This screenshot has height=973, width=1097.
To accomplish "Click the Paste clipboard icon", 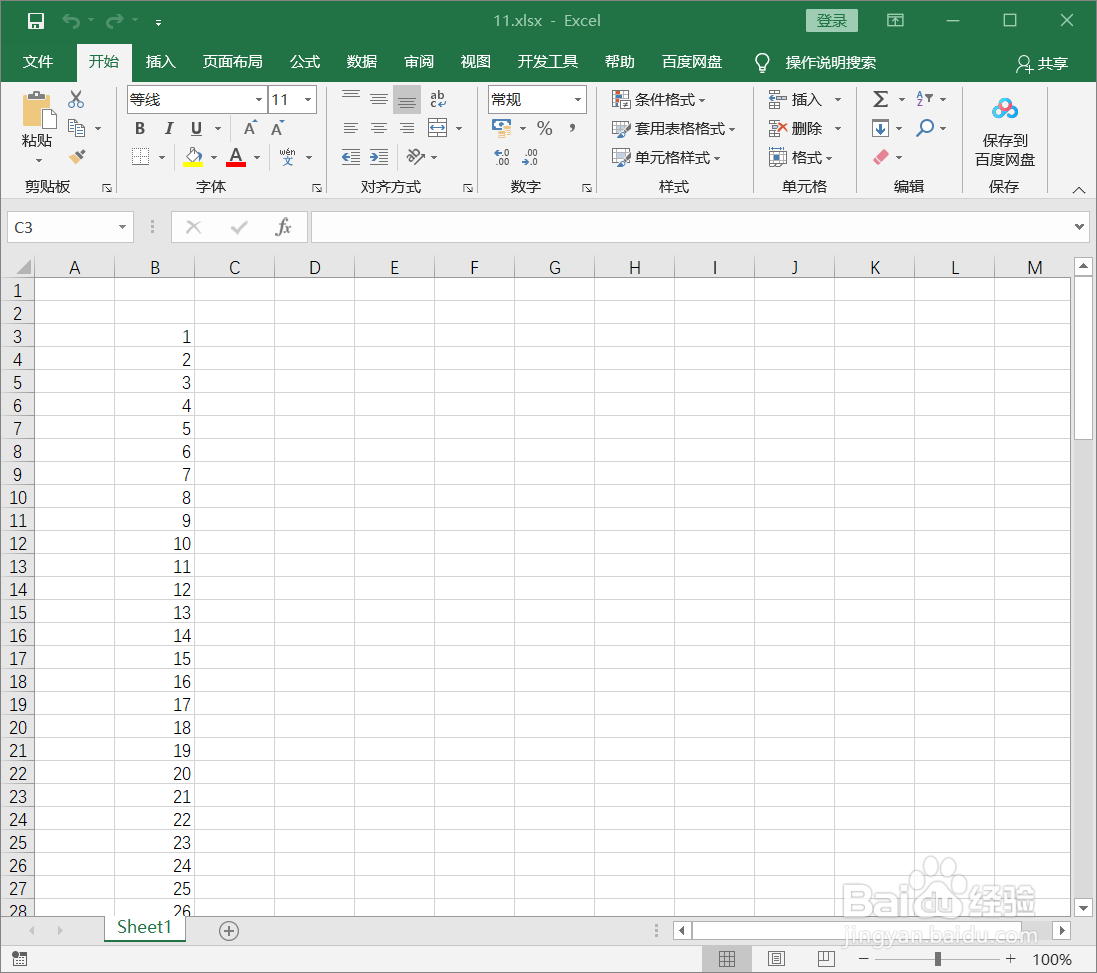I will click(x=38, y=110).
